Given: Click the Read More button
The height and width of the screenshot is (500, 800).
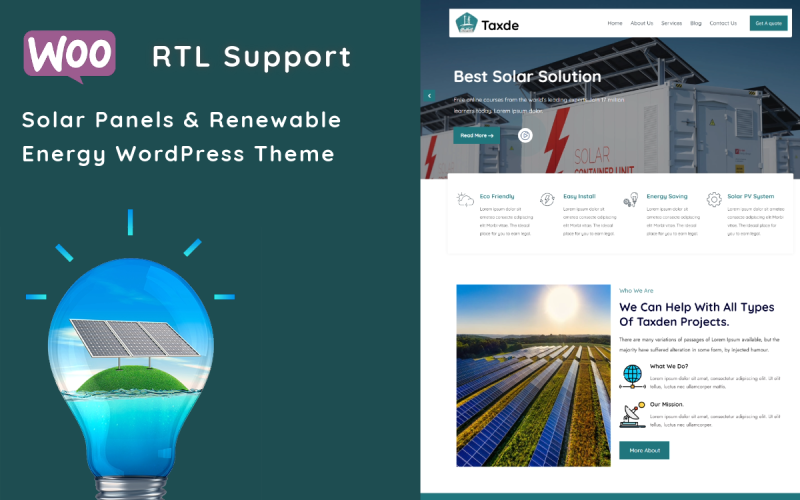Looking at the screenshot, I should pos(474,135).
